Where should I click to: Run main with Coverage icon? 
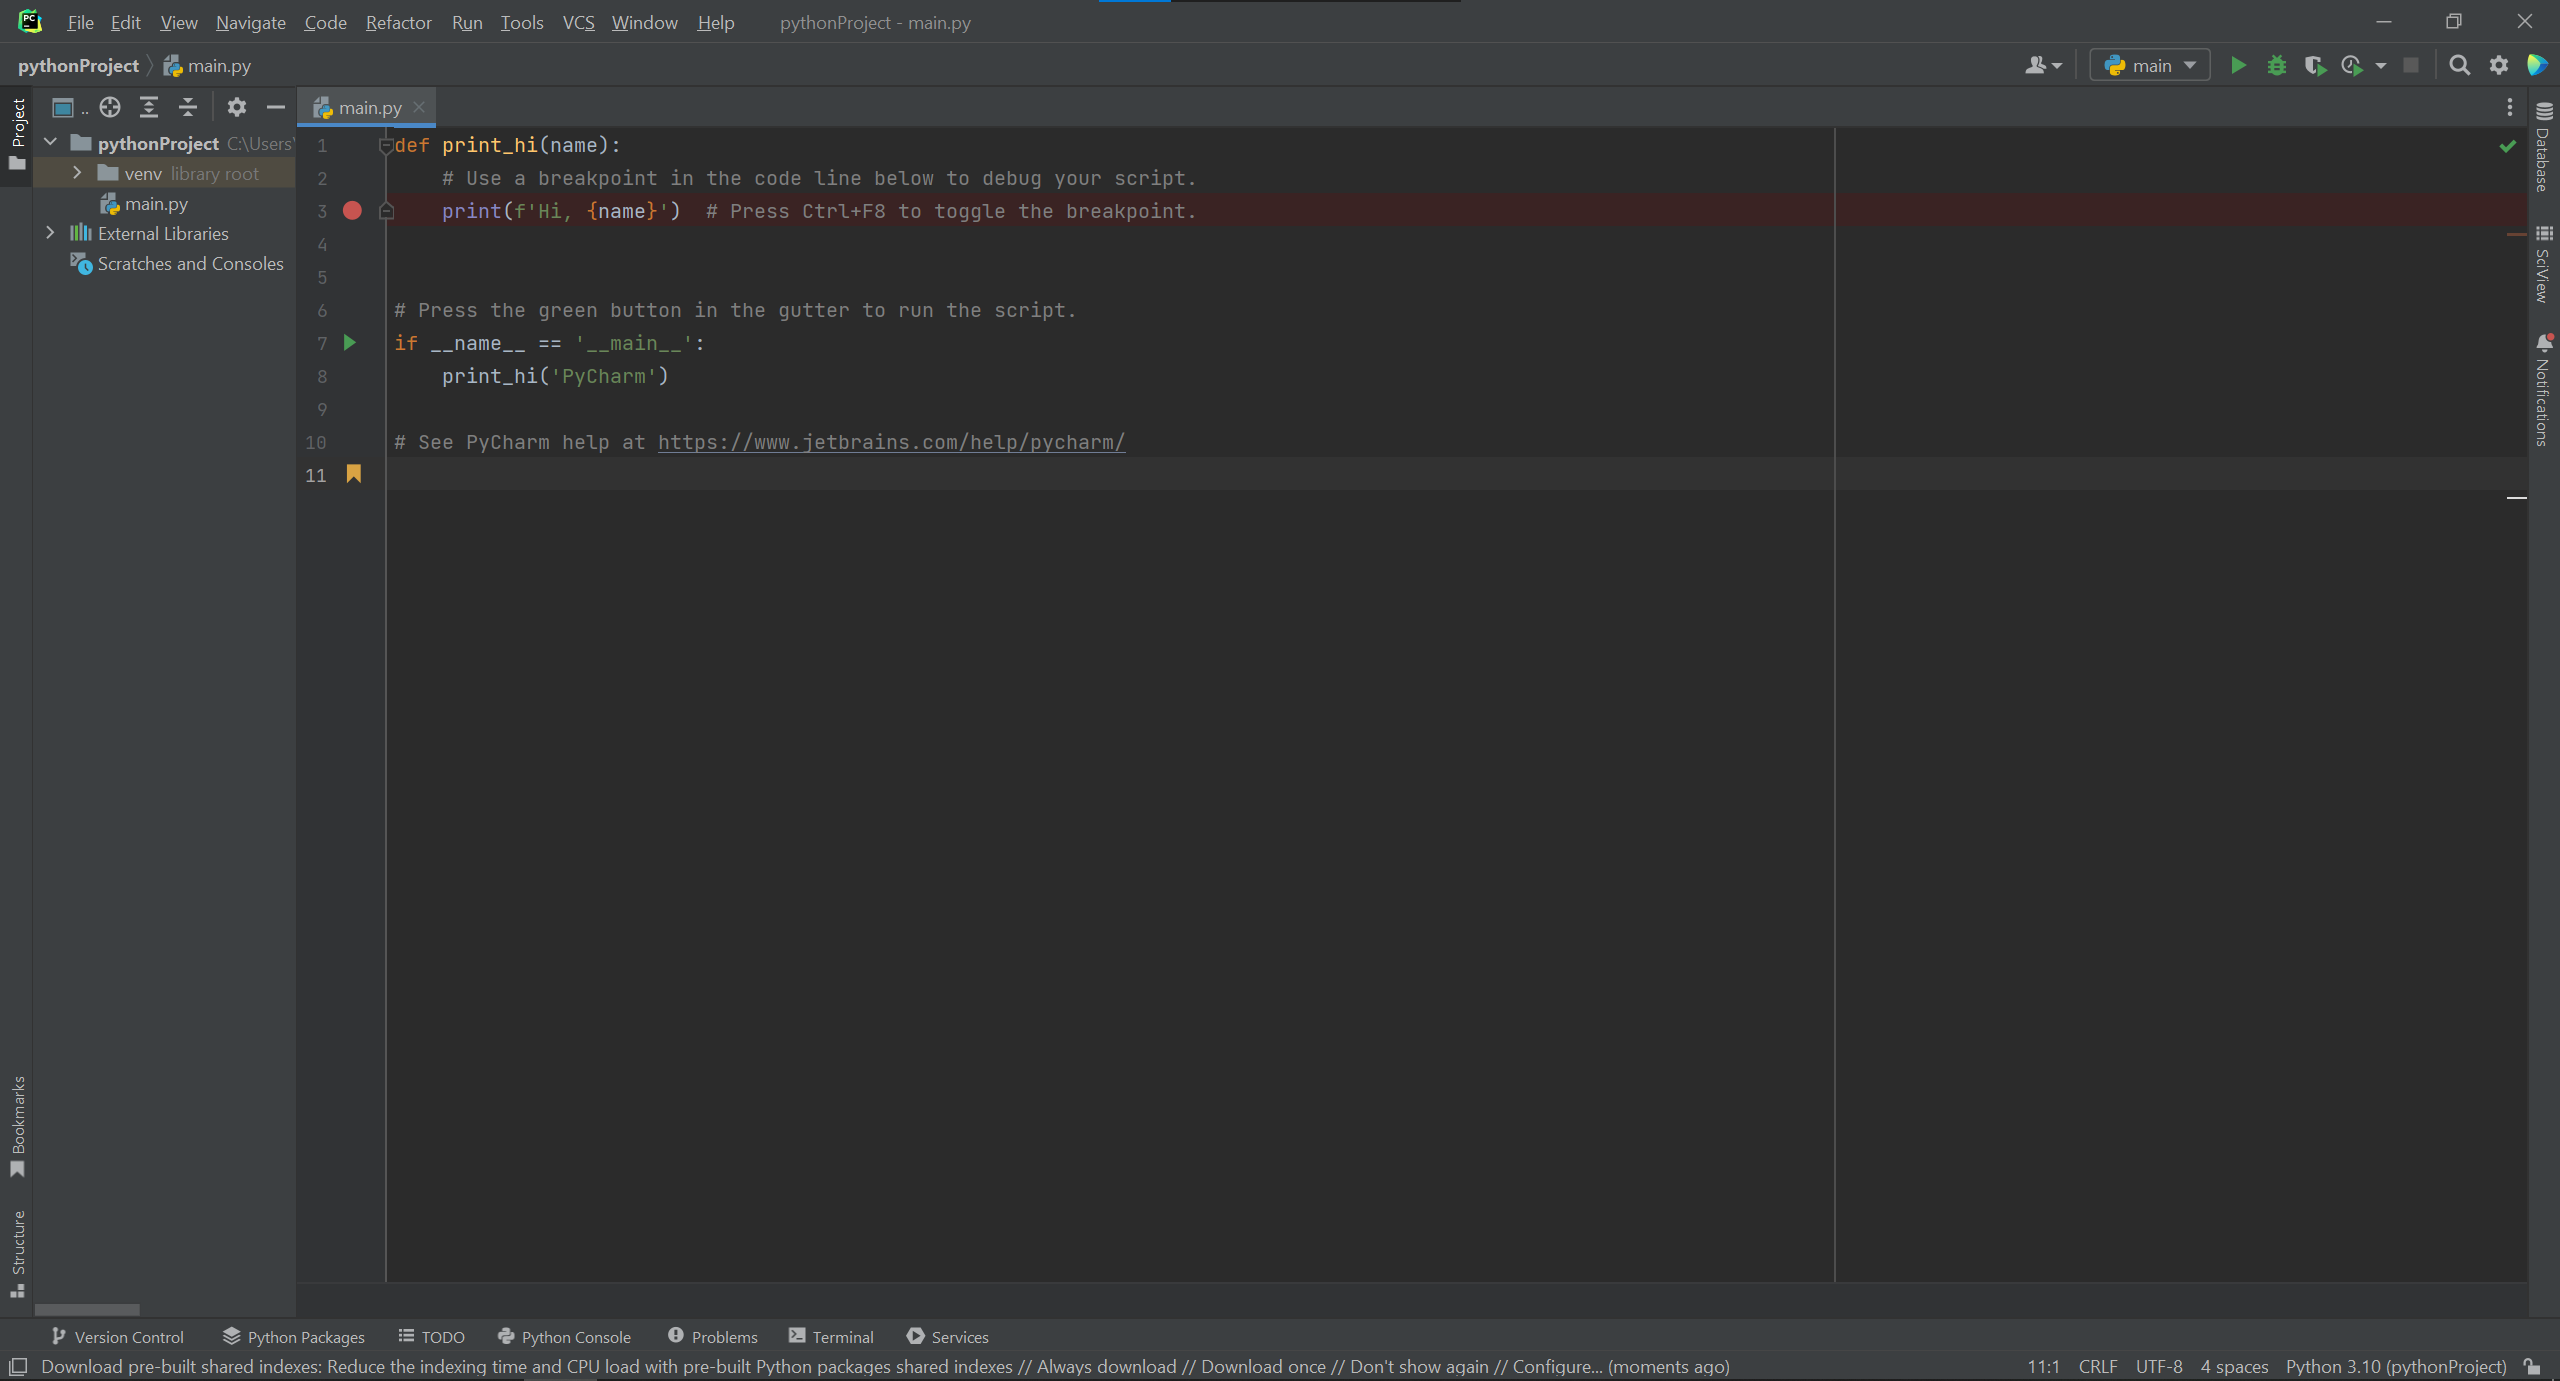[x=2314, y=66]
